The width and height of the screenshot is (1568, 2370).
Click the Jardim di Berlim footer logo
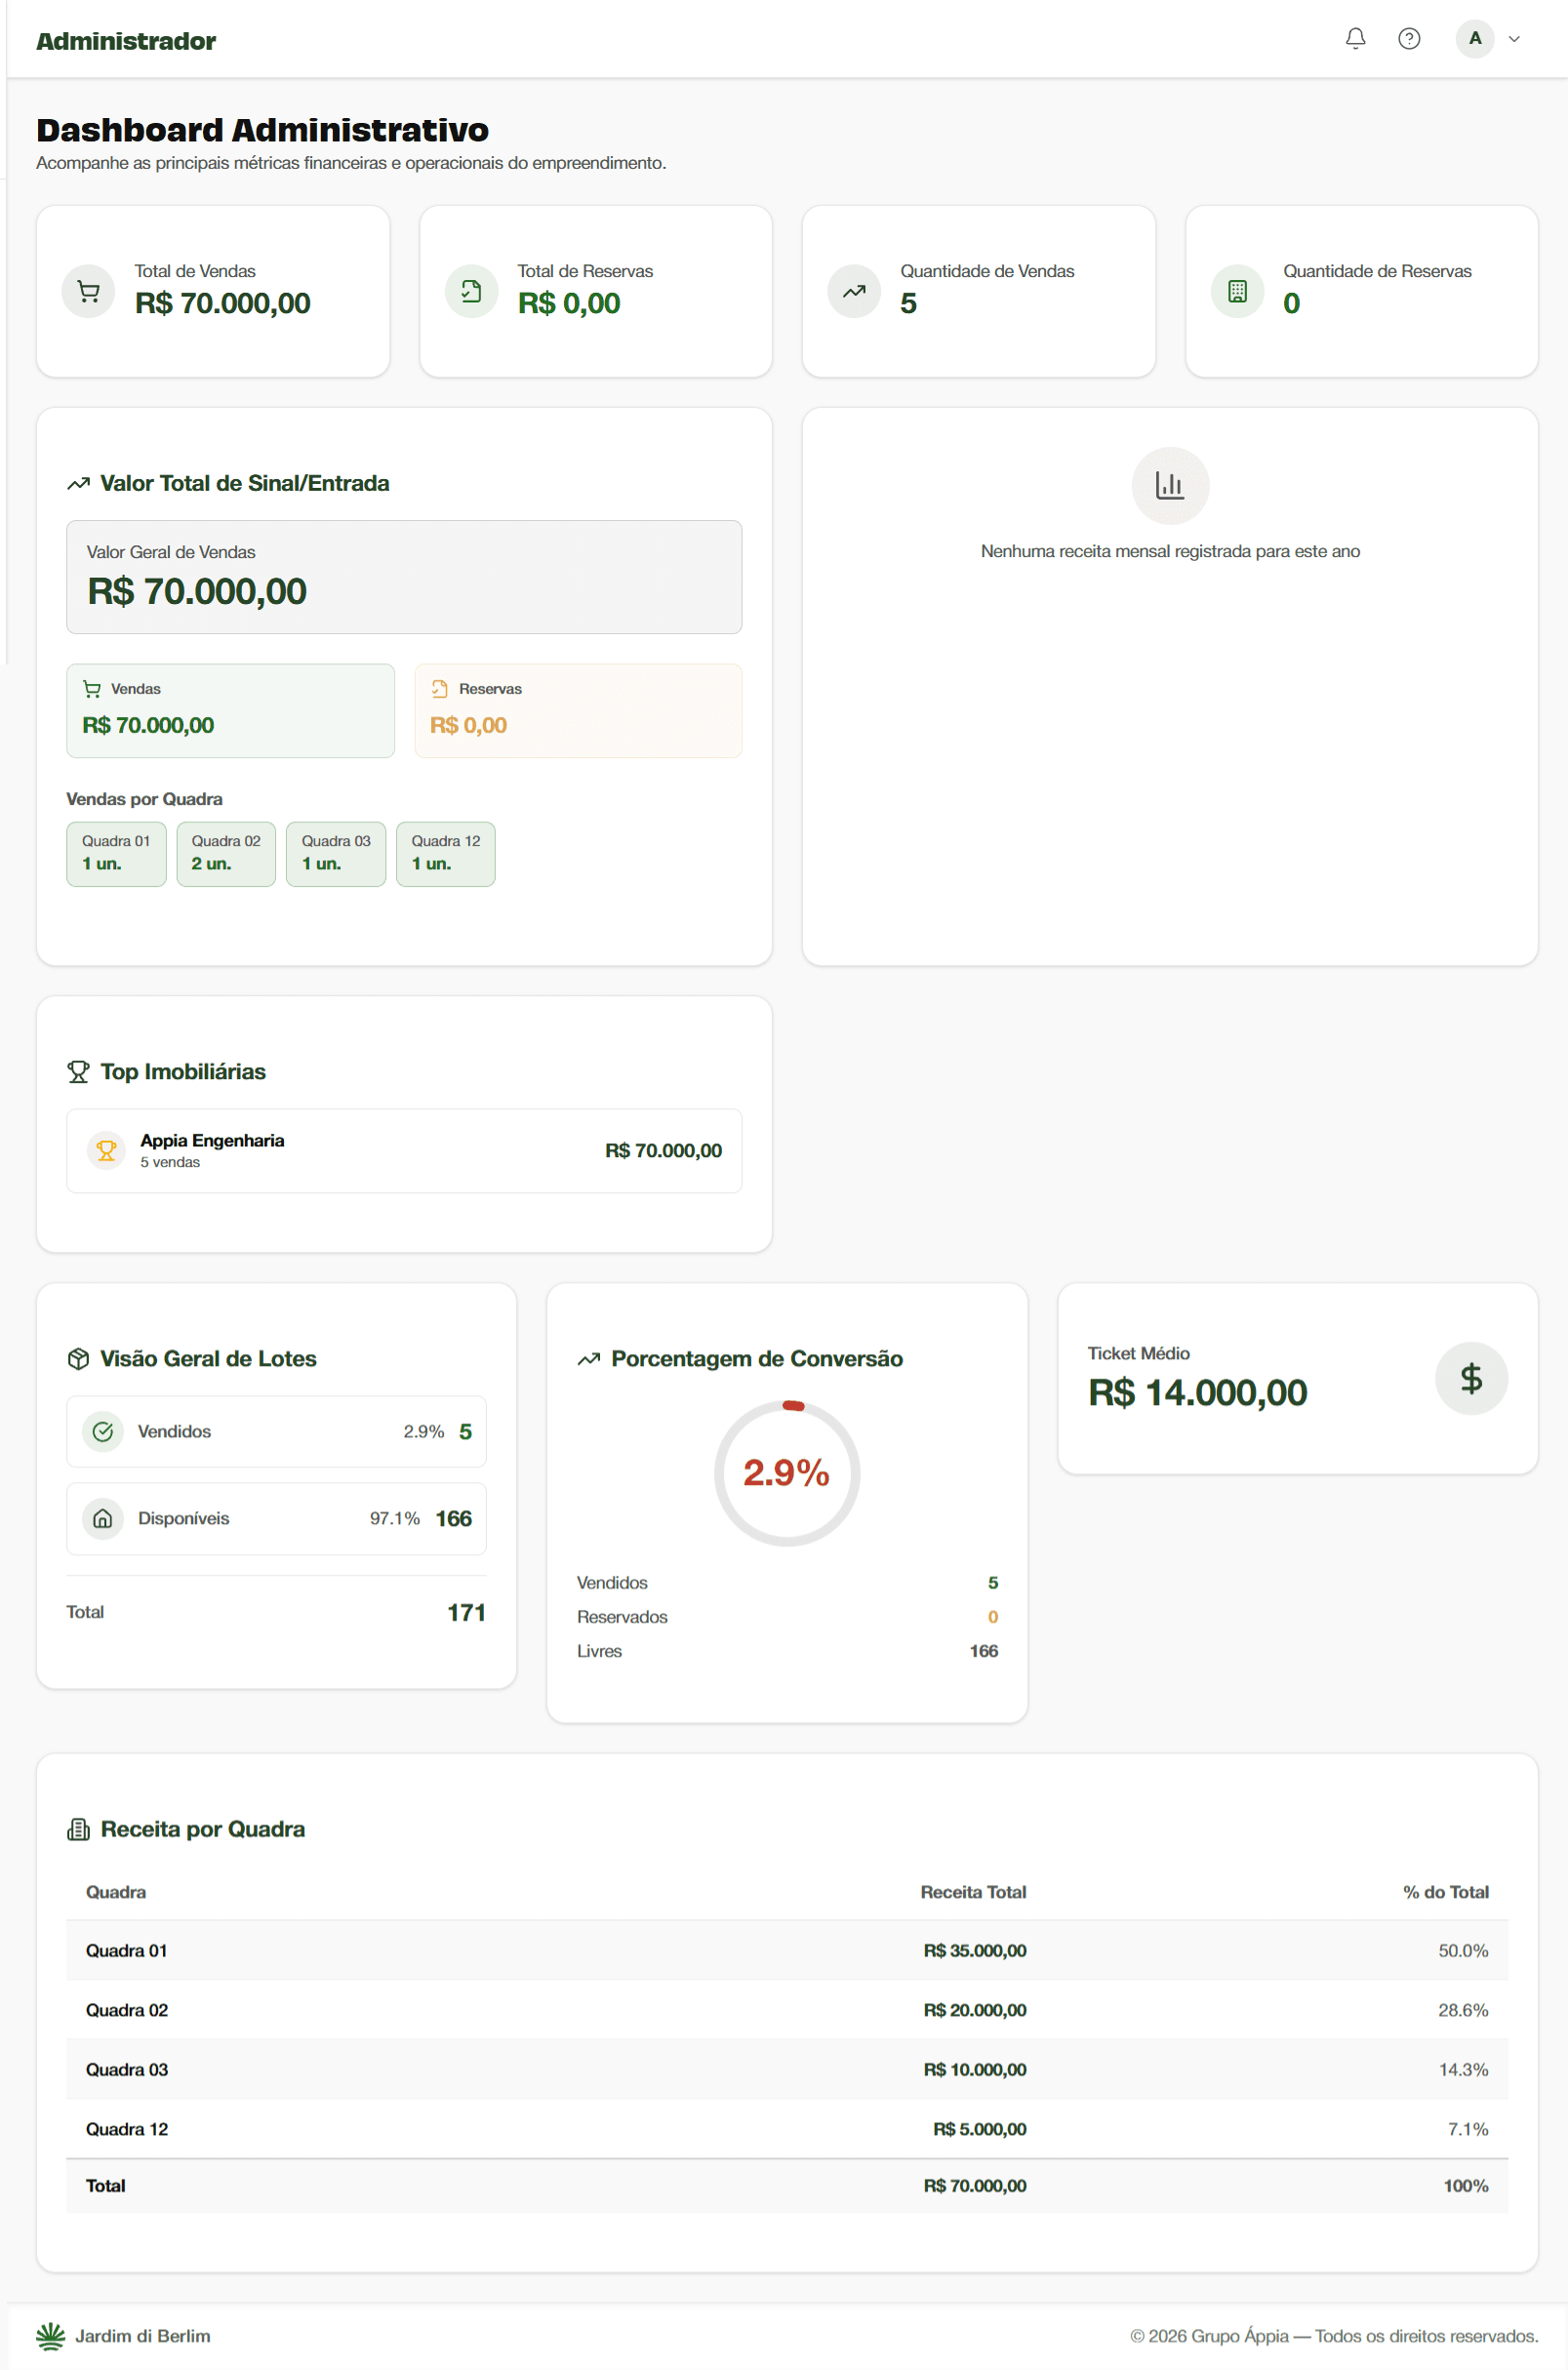pos(122,2335)
